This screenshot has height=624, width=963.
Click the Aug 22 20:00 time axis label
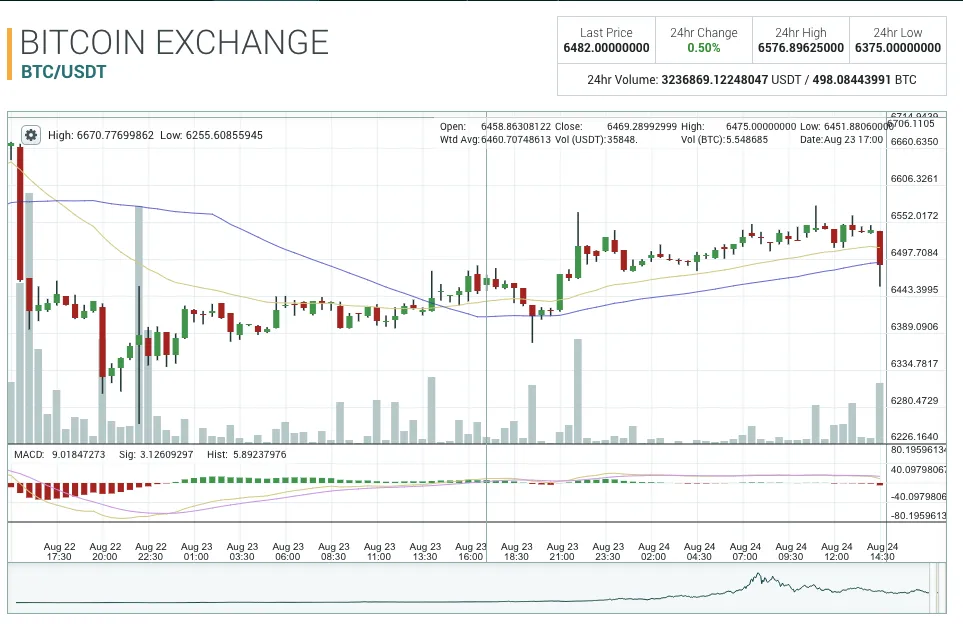(x=105, y=552)
